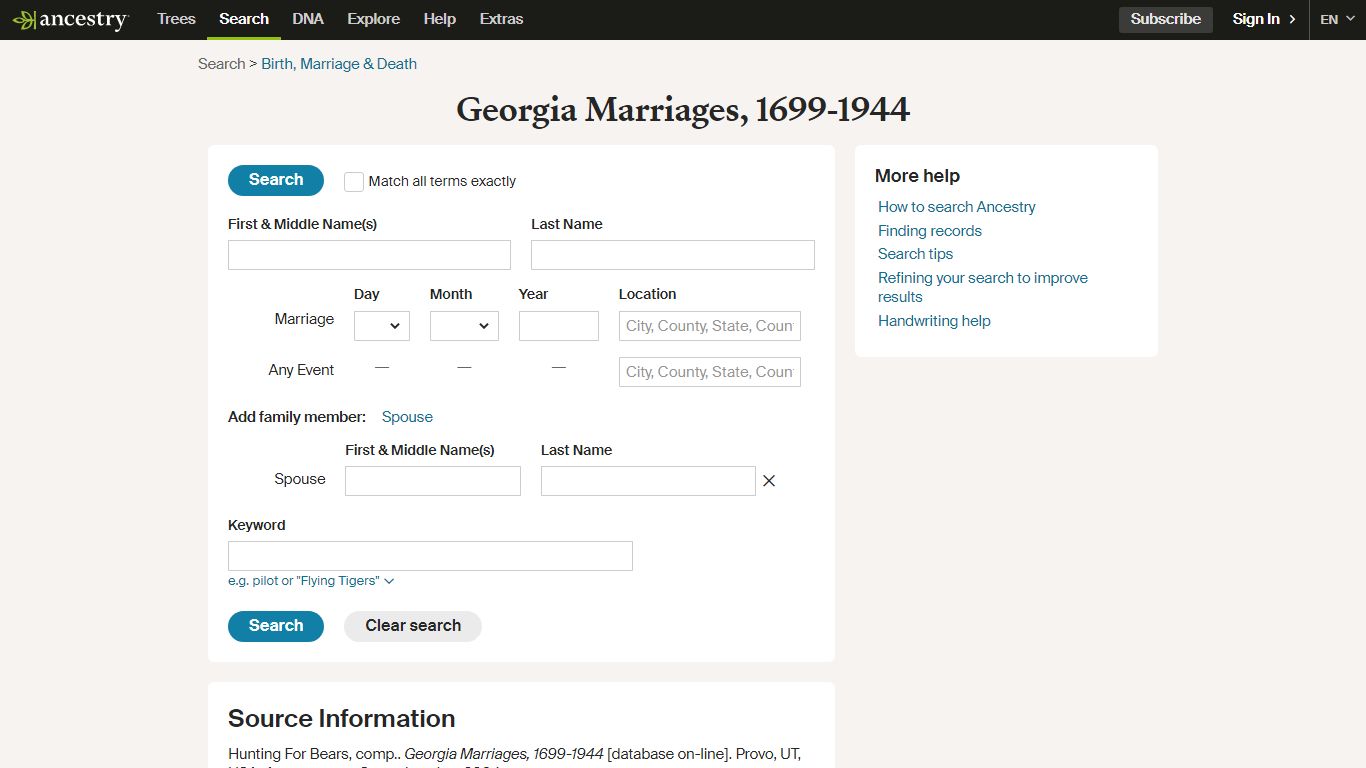
Task: Open the Marriage Day dropdown
Action: [382, 326]
